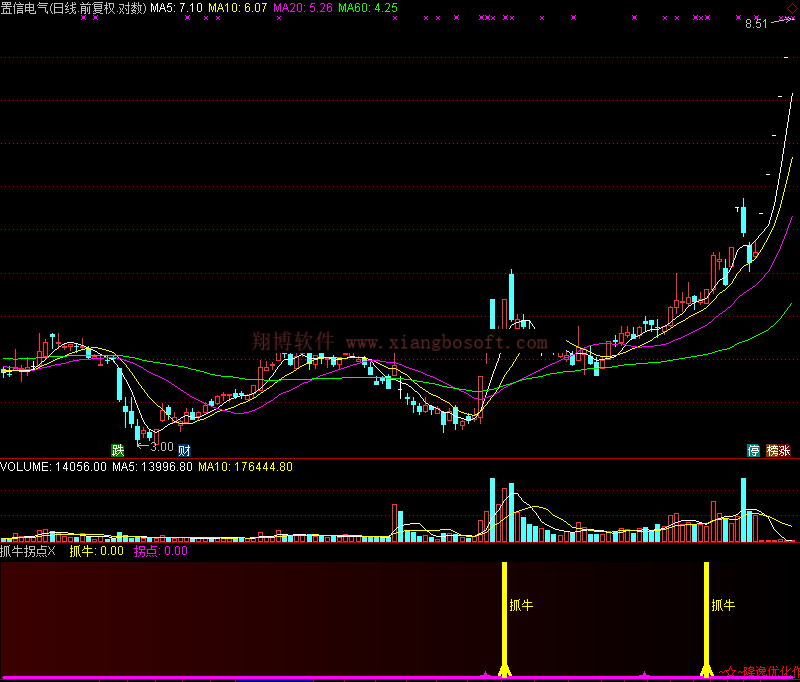Click the green 跌 badge icon

[x=118, y=450]
